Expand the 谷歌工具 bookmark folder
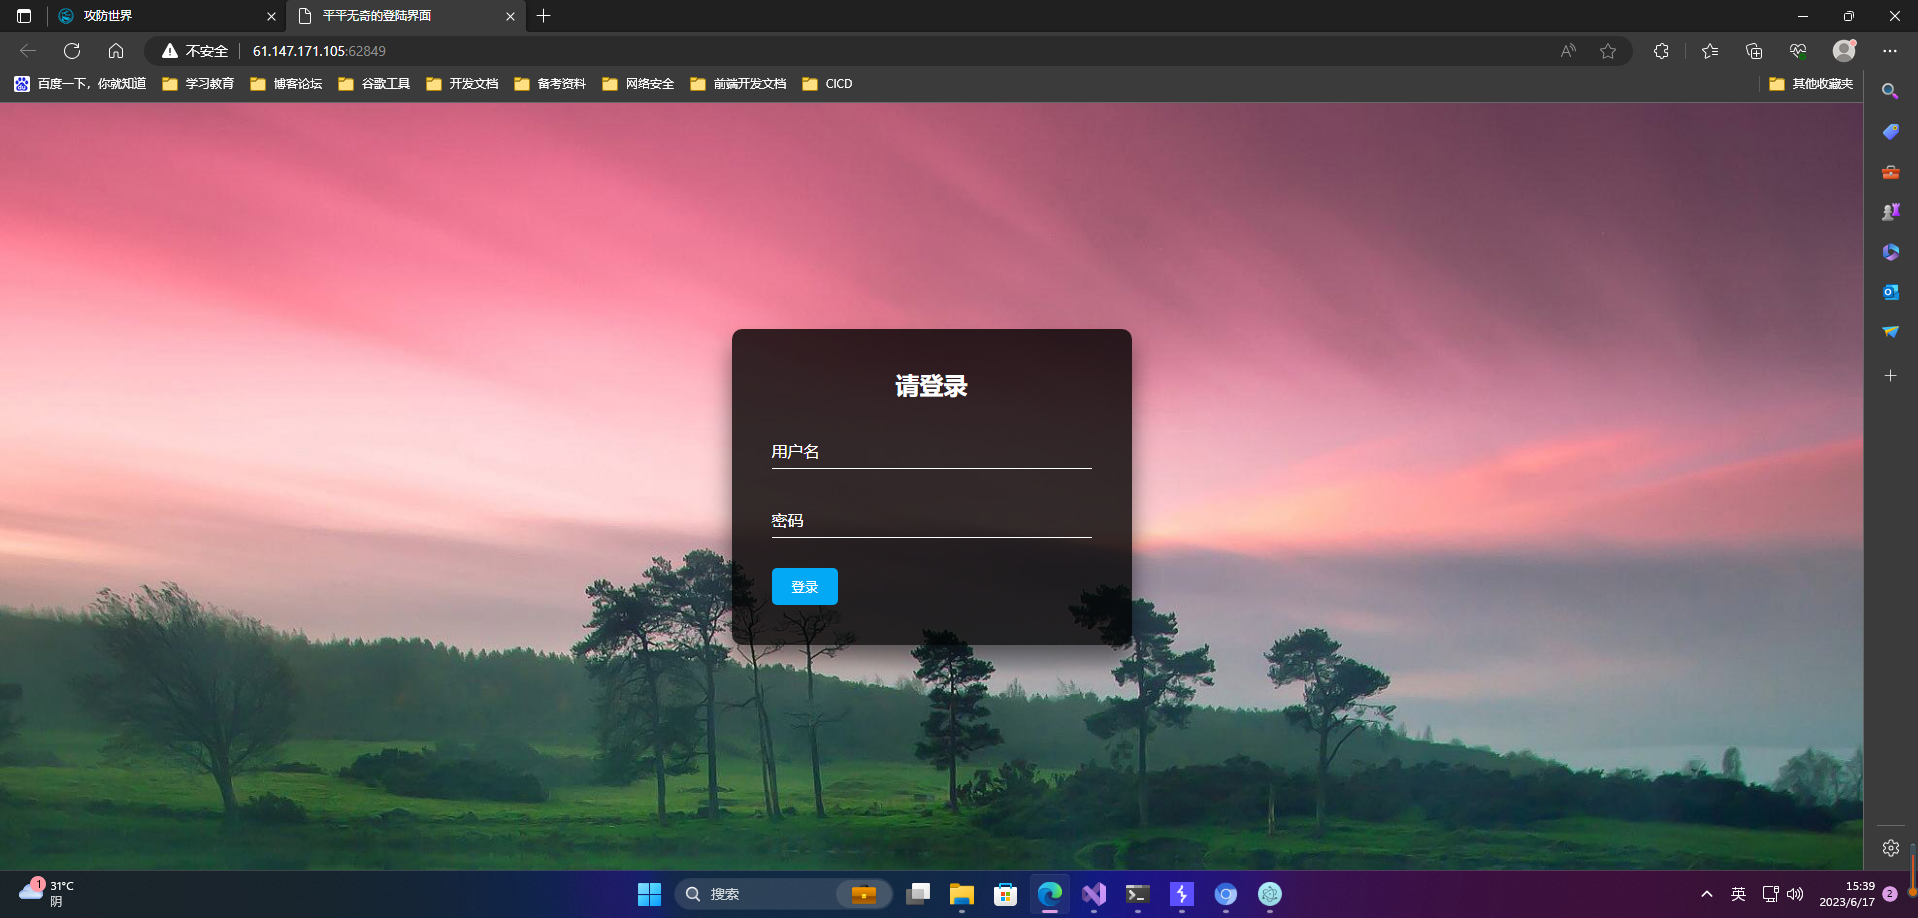Image resolution: width=1918 pixels, height=918 pixels. click(374, 84)
